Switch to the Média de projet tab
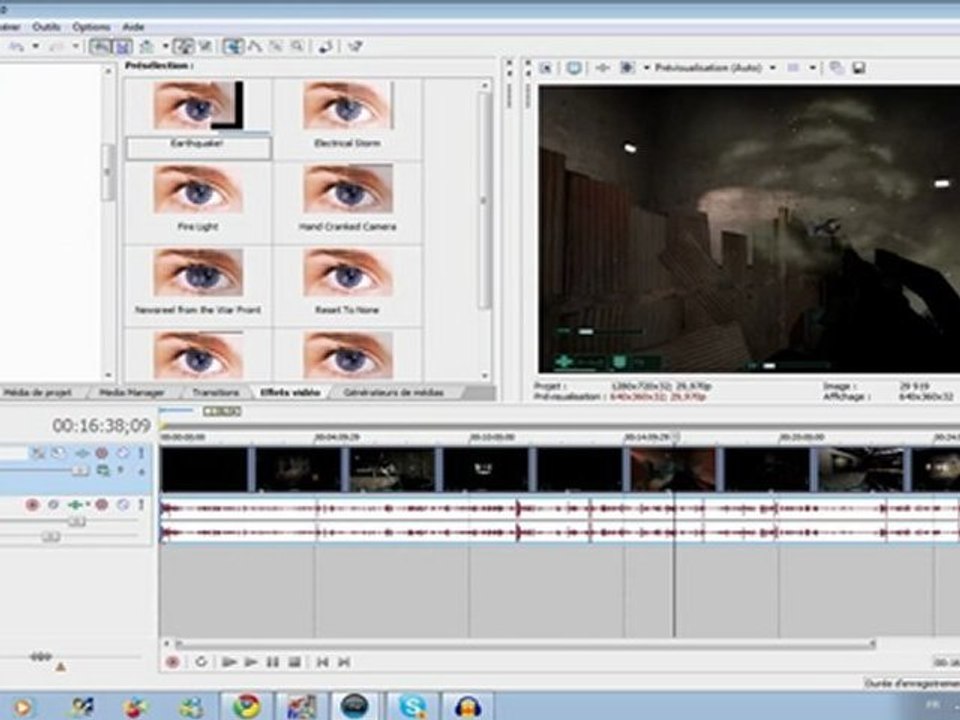 [x=38, y=392]
